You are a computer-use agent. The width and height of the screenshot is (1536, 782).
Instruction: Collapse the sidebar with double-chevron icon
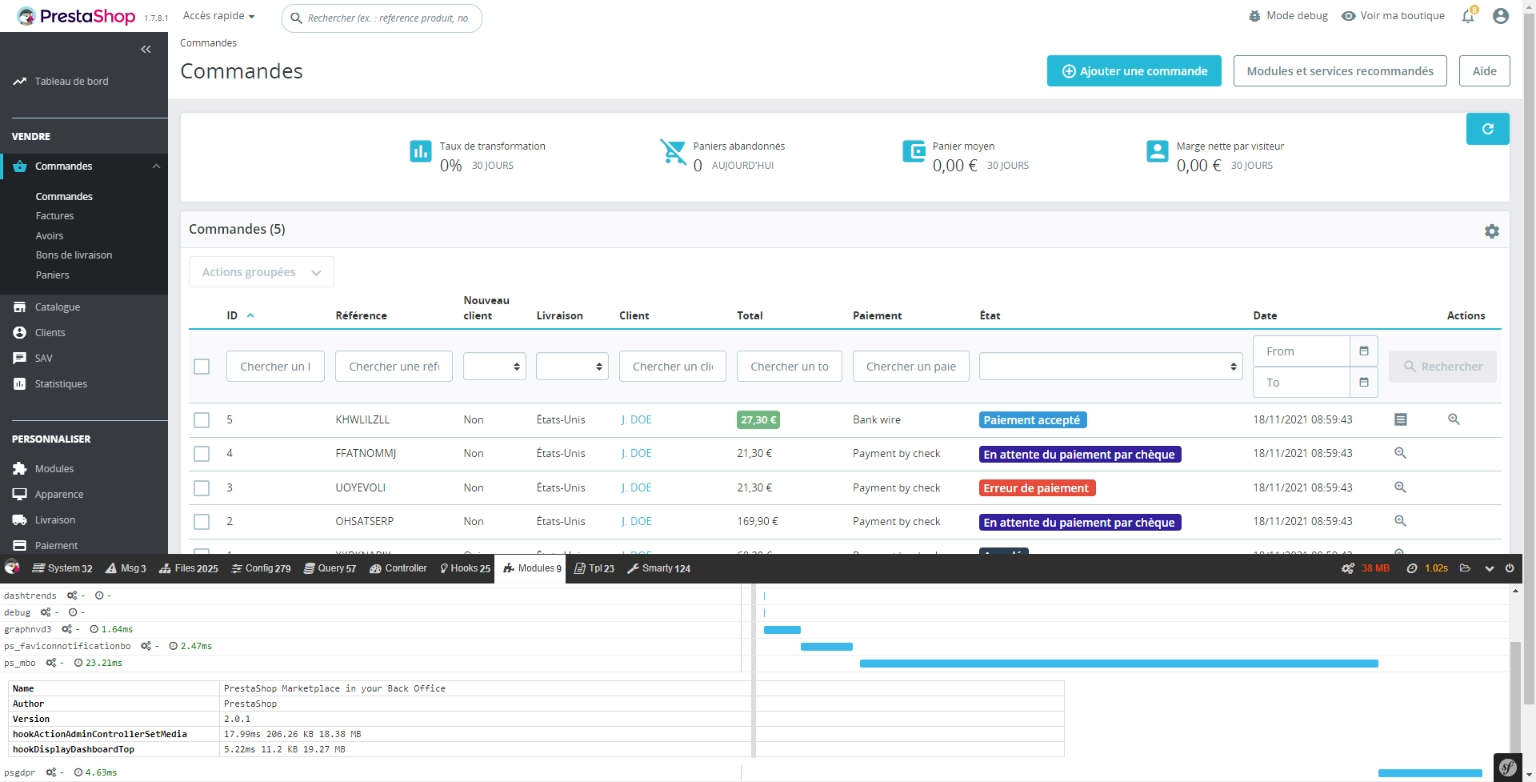pos(146,49)
